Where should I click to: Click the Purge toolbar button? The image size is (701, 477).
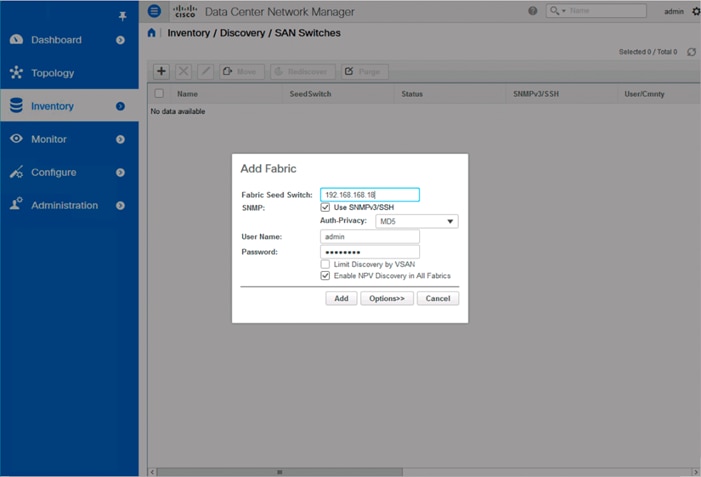click(x=365, y=72)
